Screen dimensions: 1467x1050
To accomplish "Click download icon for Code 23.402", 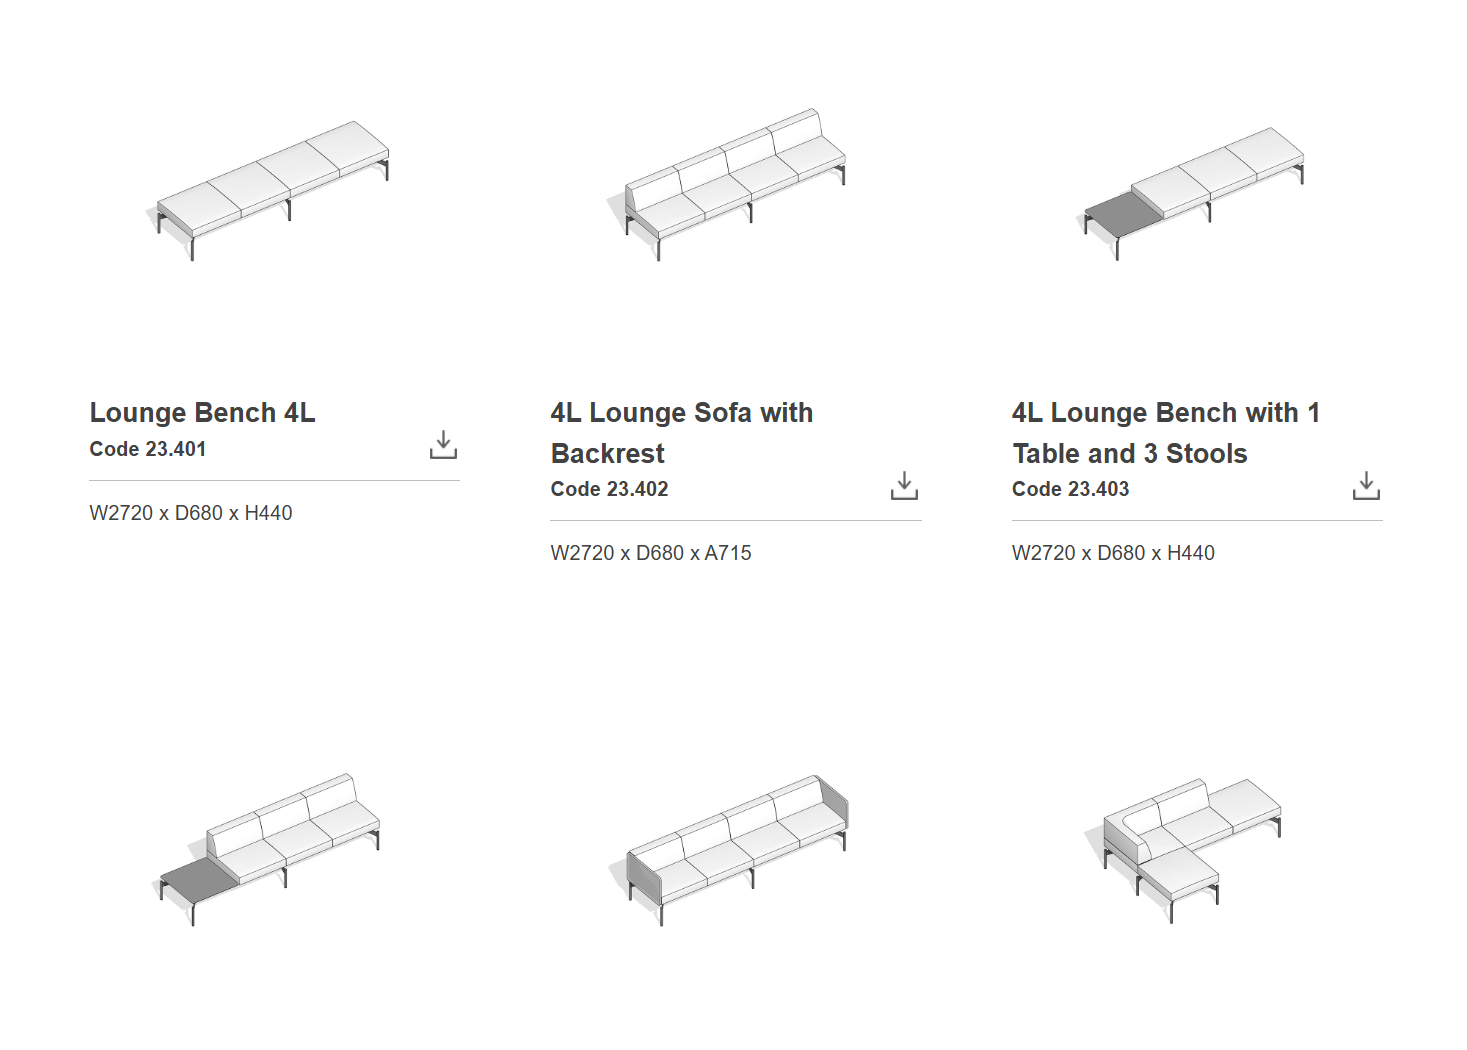I will 904,486.
